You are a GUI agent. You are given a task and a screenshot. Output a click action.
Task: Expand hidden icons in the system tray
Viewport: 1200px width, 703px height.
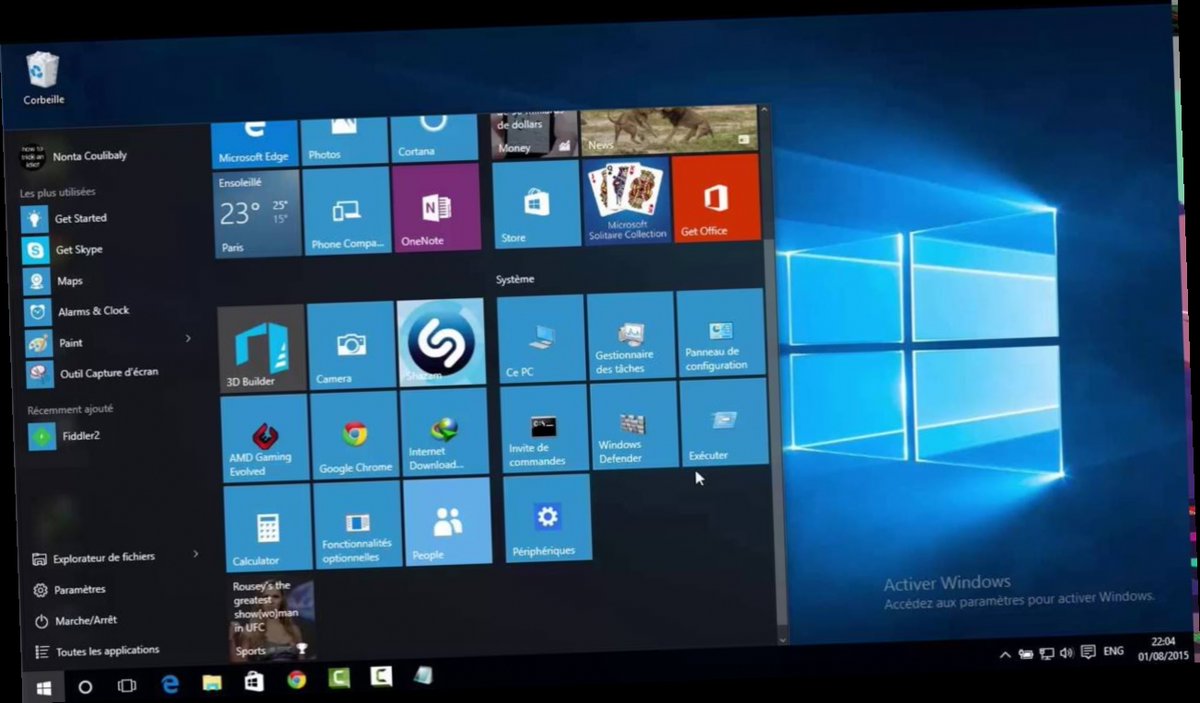(1004, 652)
